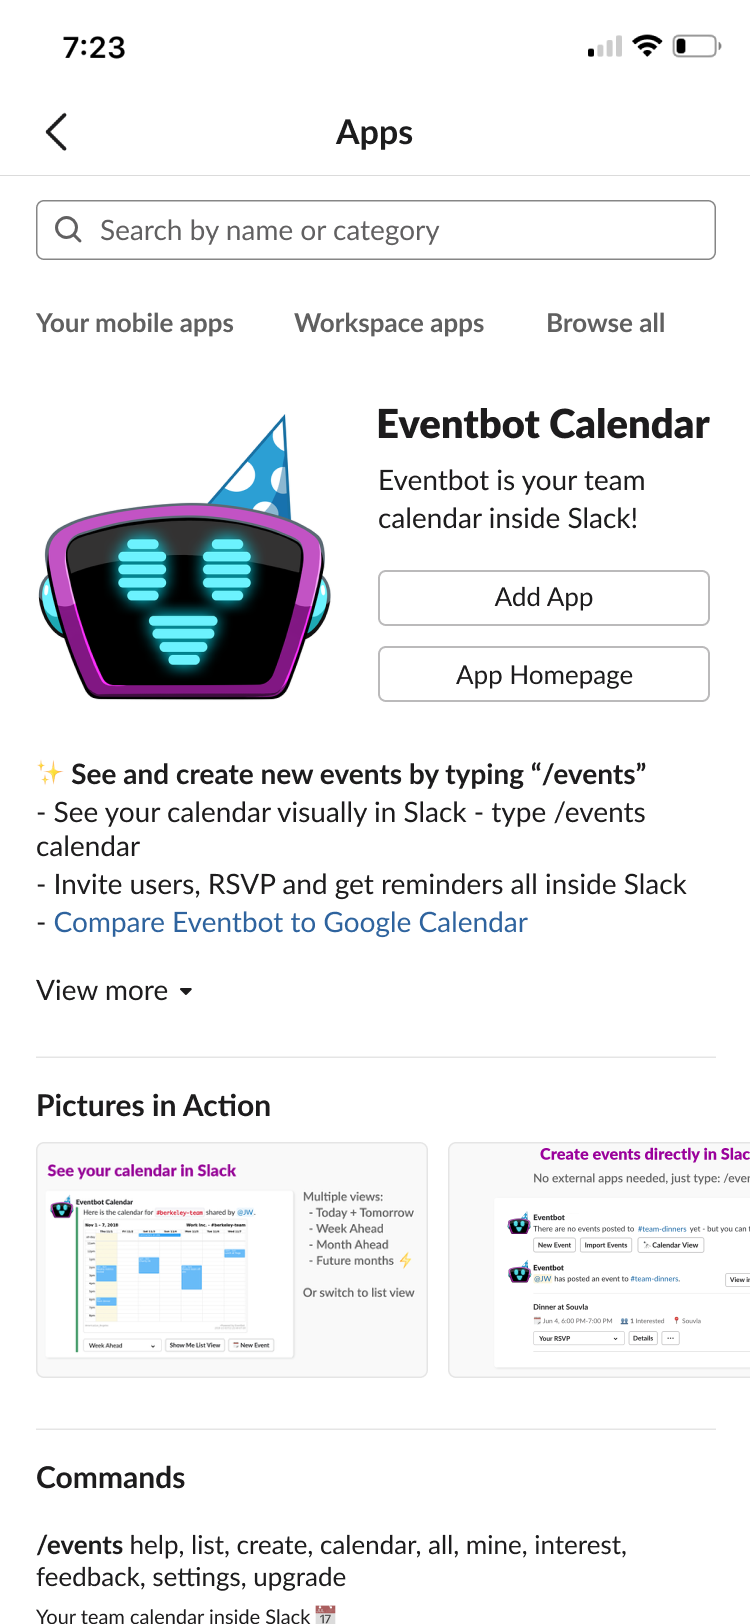This screenshot has height=1624, width=750.
Task: Open Create events directly in Slack thumbnail
Action: tap(600, 1260)
